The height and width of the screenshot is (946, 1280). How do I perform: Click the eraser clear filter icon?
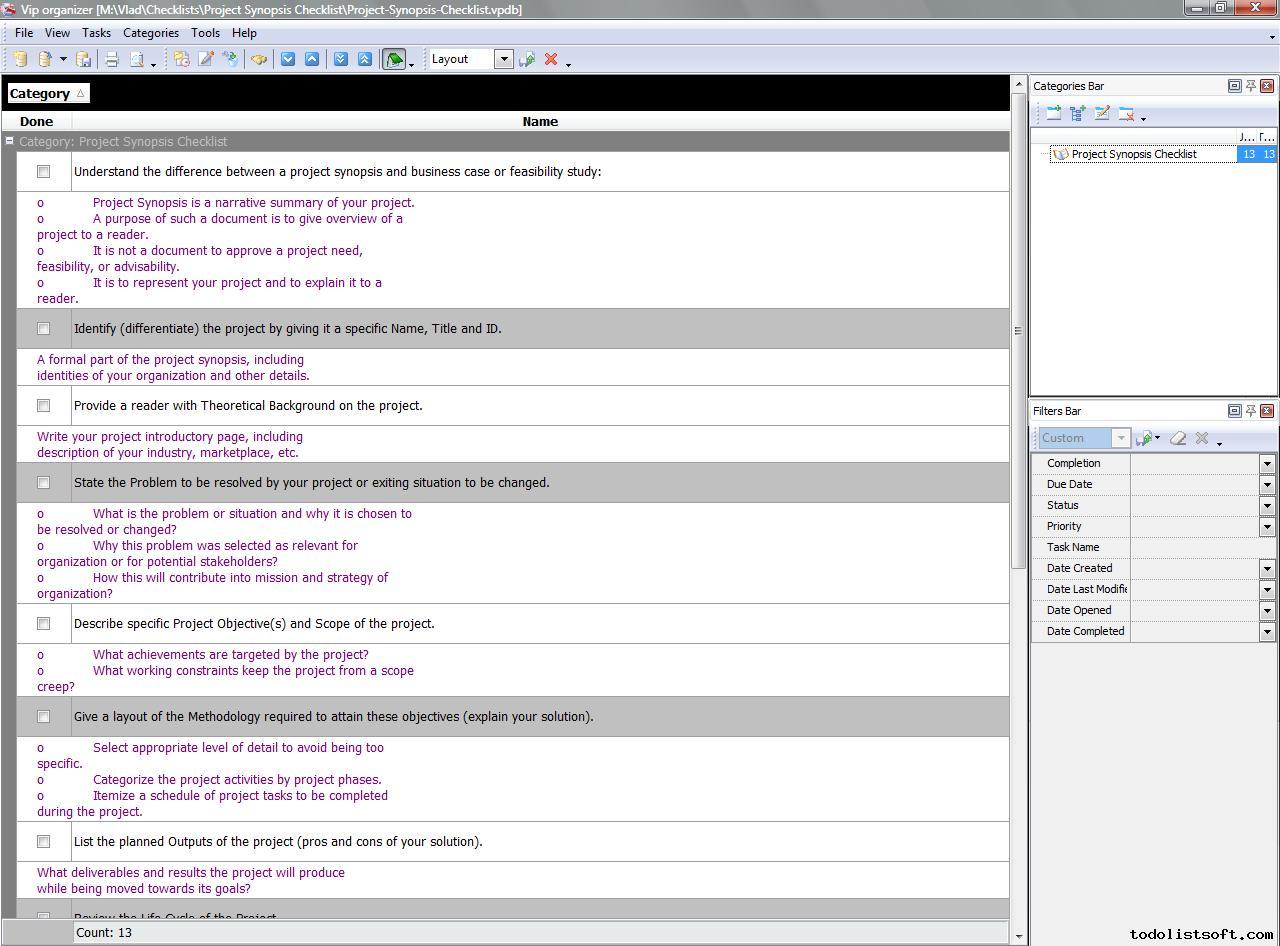(x=1178, y=438)
